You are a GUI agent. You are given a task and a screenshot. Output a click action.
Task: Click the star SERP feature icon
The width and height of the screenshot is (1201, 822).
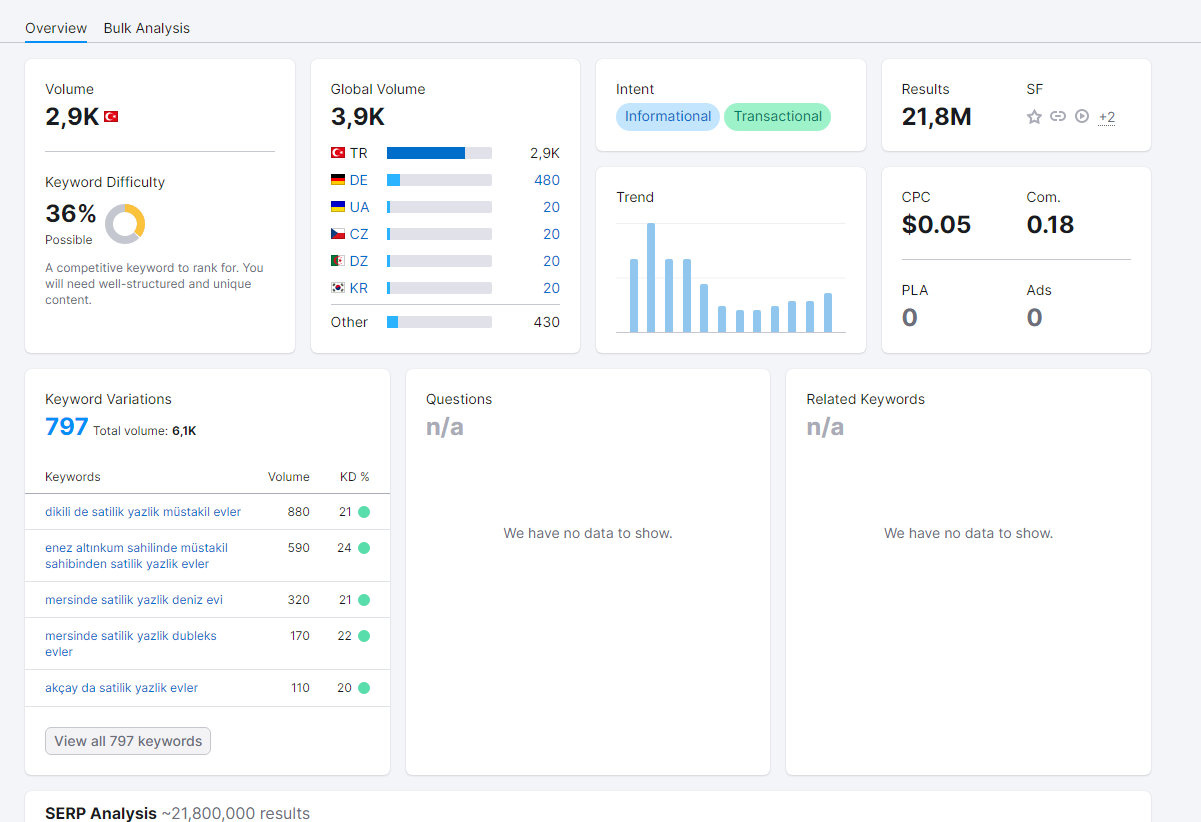(x=1035, y=117)
